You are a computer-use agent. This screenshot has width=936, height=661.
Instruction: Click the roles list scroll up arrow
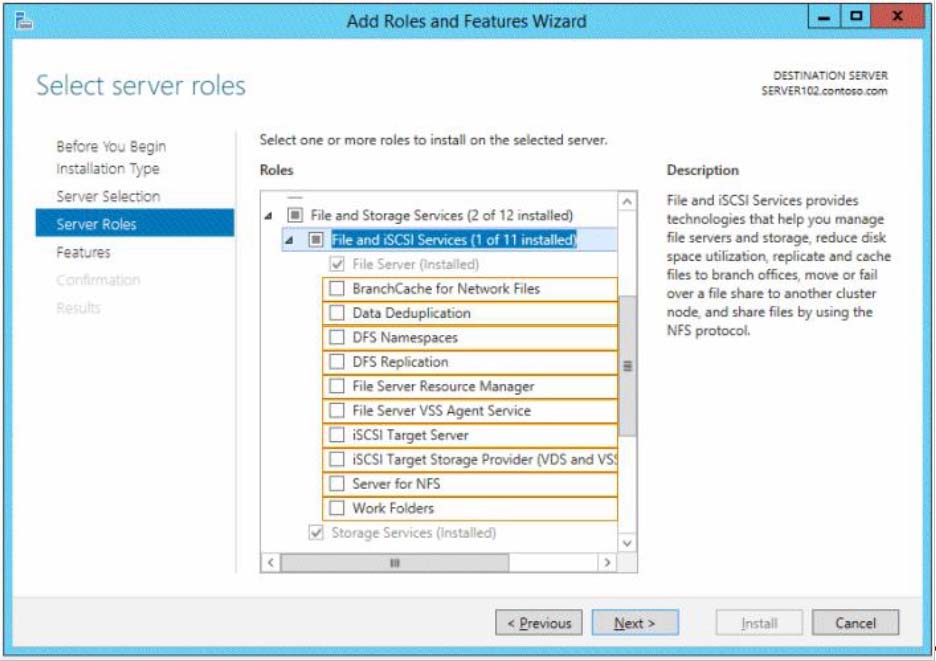627,202
